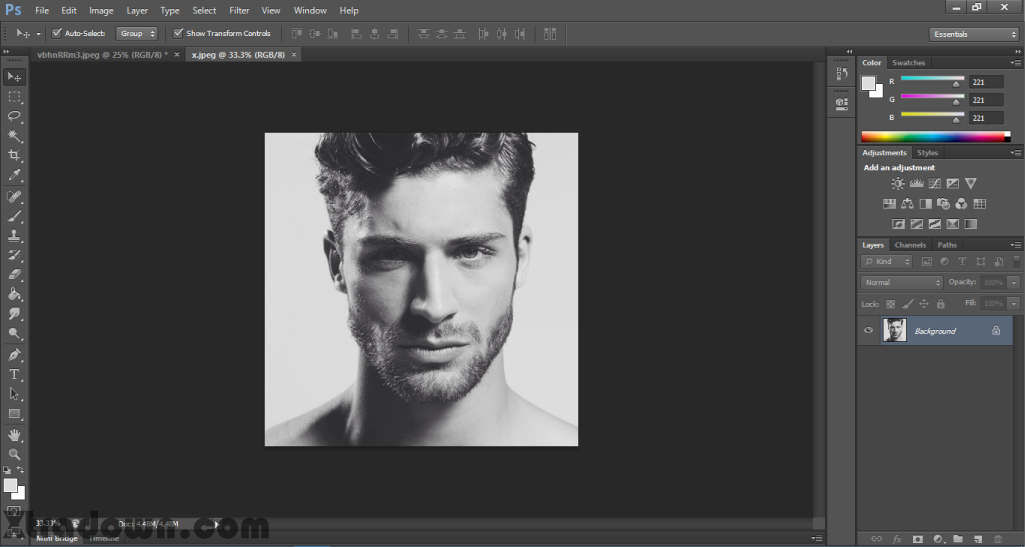Open the Paths tab
Viewport: 1025px width, 547px height.
(947, 245)
